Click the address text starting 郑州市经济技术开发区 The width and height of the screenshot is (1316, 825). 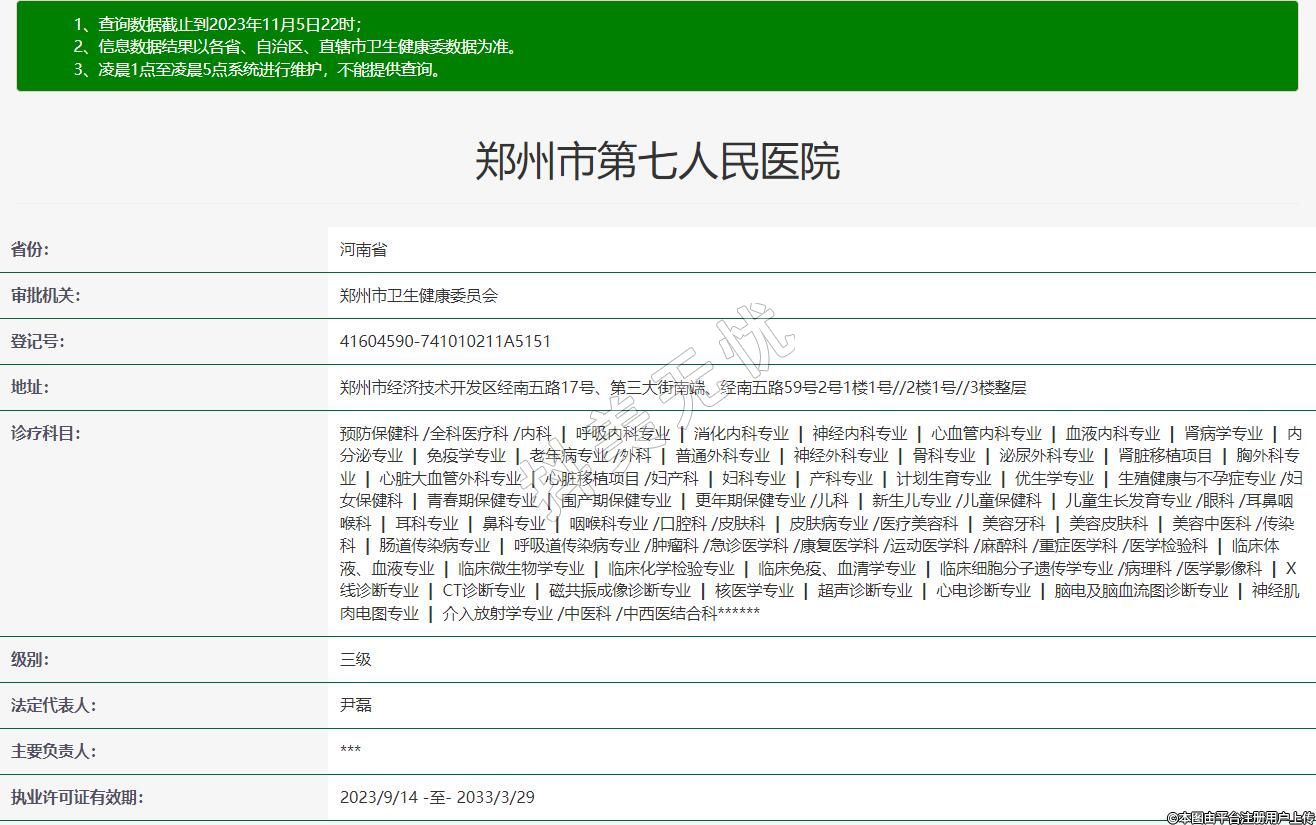coord(682,387)
